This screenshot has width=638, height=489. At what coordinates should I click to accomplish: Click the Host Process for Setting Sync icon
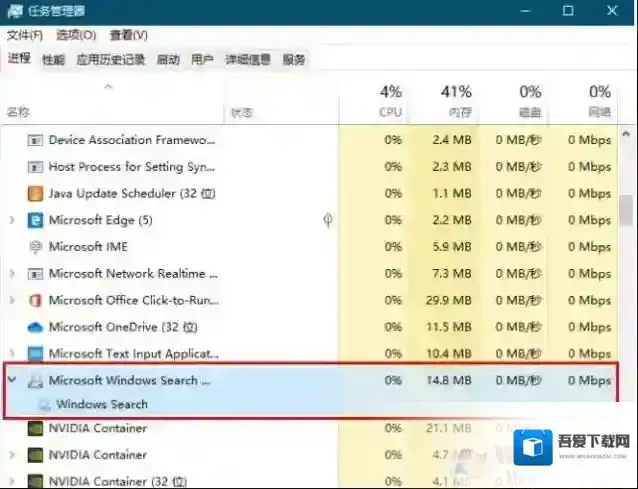(35, 167)
